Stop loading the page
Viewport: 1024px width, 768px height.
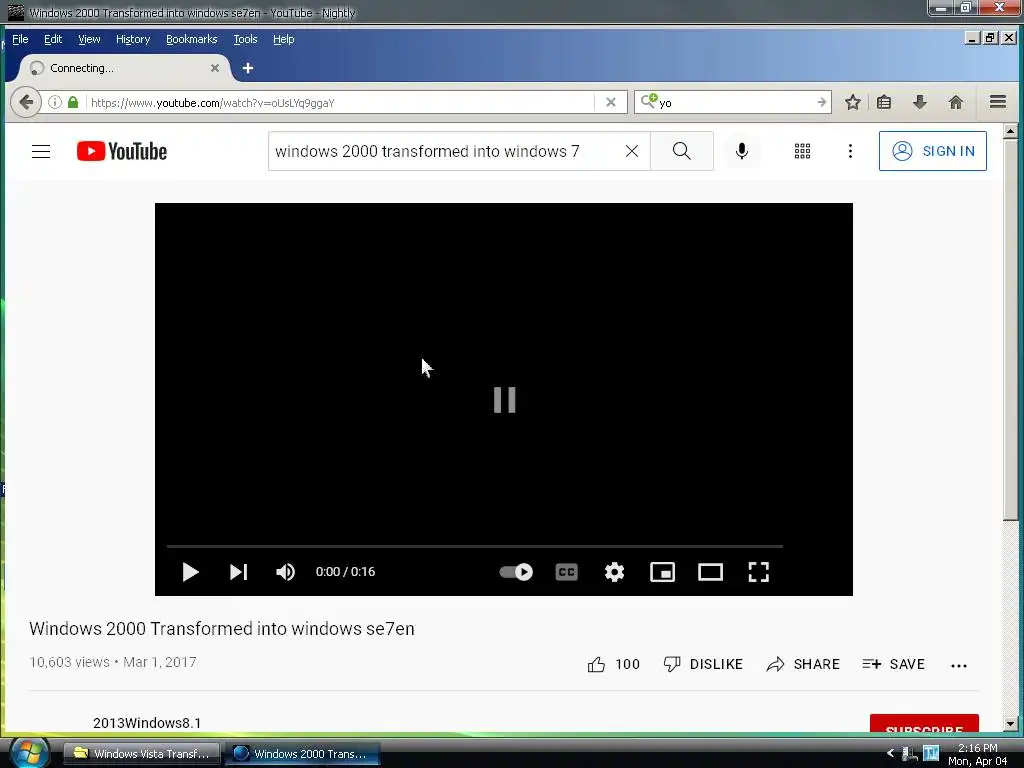point(611,103)
